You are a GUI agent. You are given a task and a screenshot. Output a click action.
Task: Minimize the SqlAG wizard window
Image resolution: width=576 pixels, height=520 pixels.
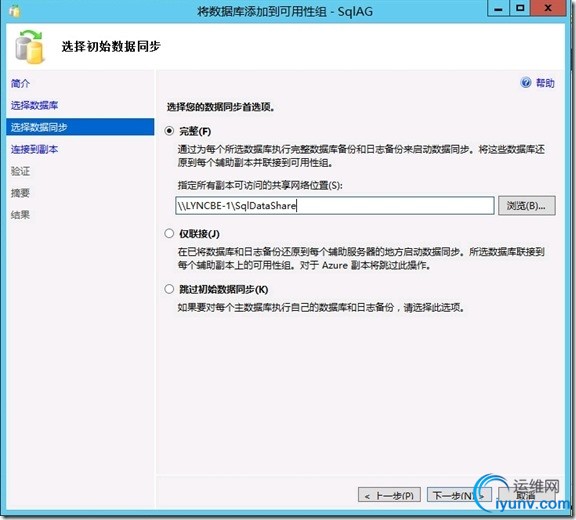(x=498, y=8)
